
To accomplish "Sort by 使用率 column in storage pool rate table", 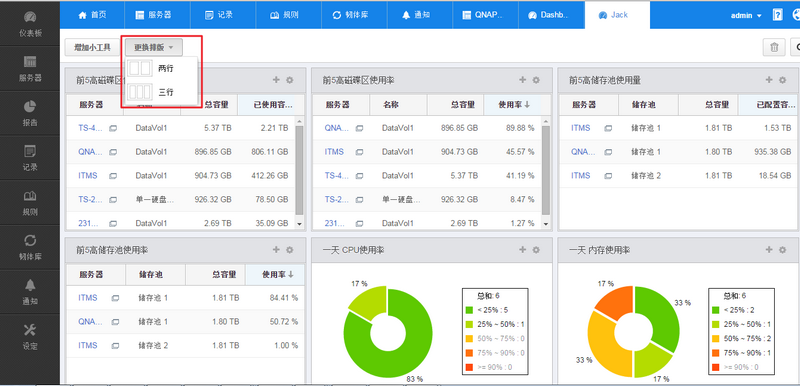I will (x=276, y=274).
